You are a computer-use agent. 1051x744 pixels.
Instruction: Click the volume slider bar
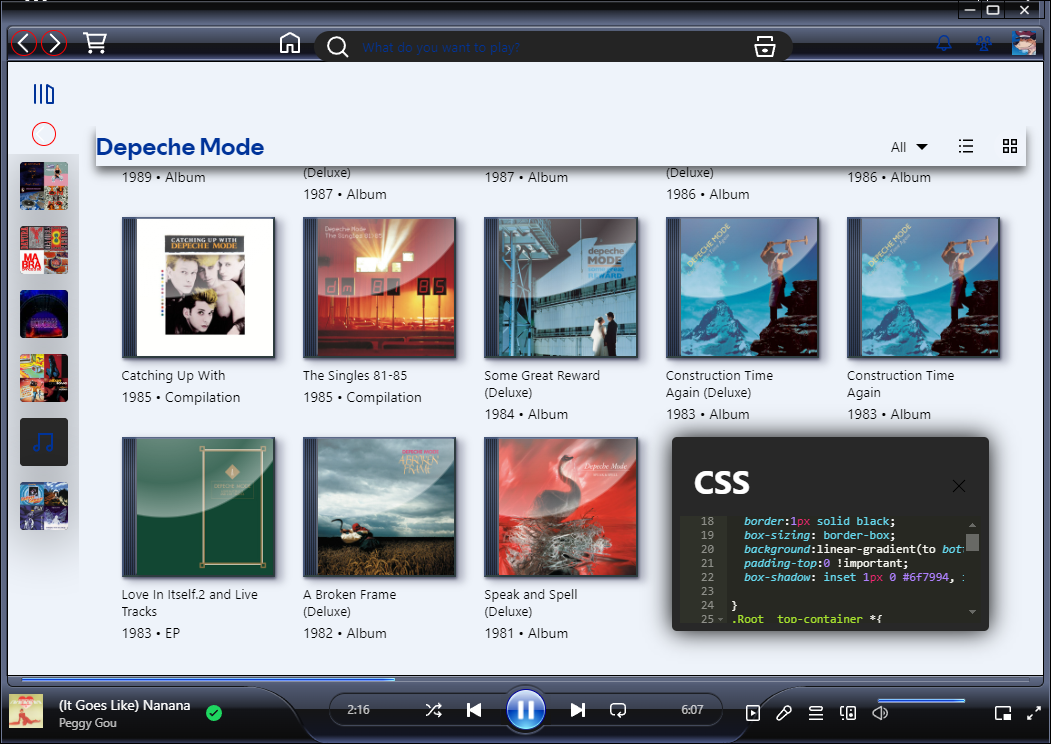pos(921,701)
